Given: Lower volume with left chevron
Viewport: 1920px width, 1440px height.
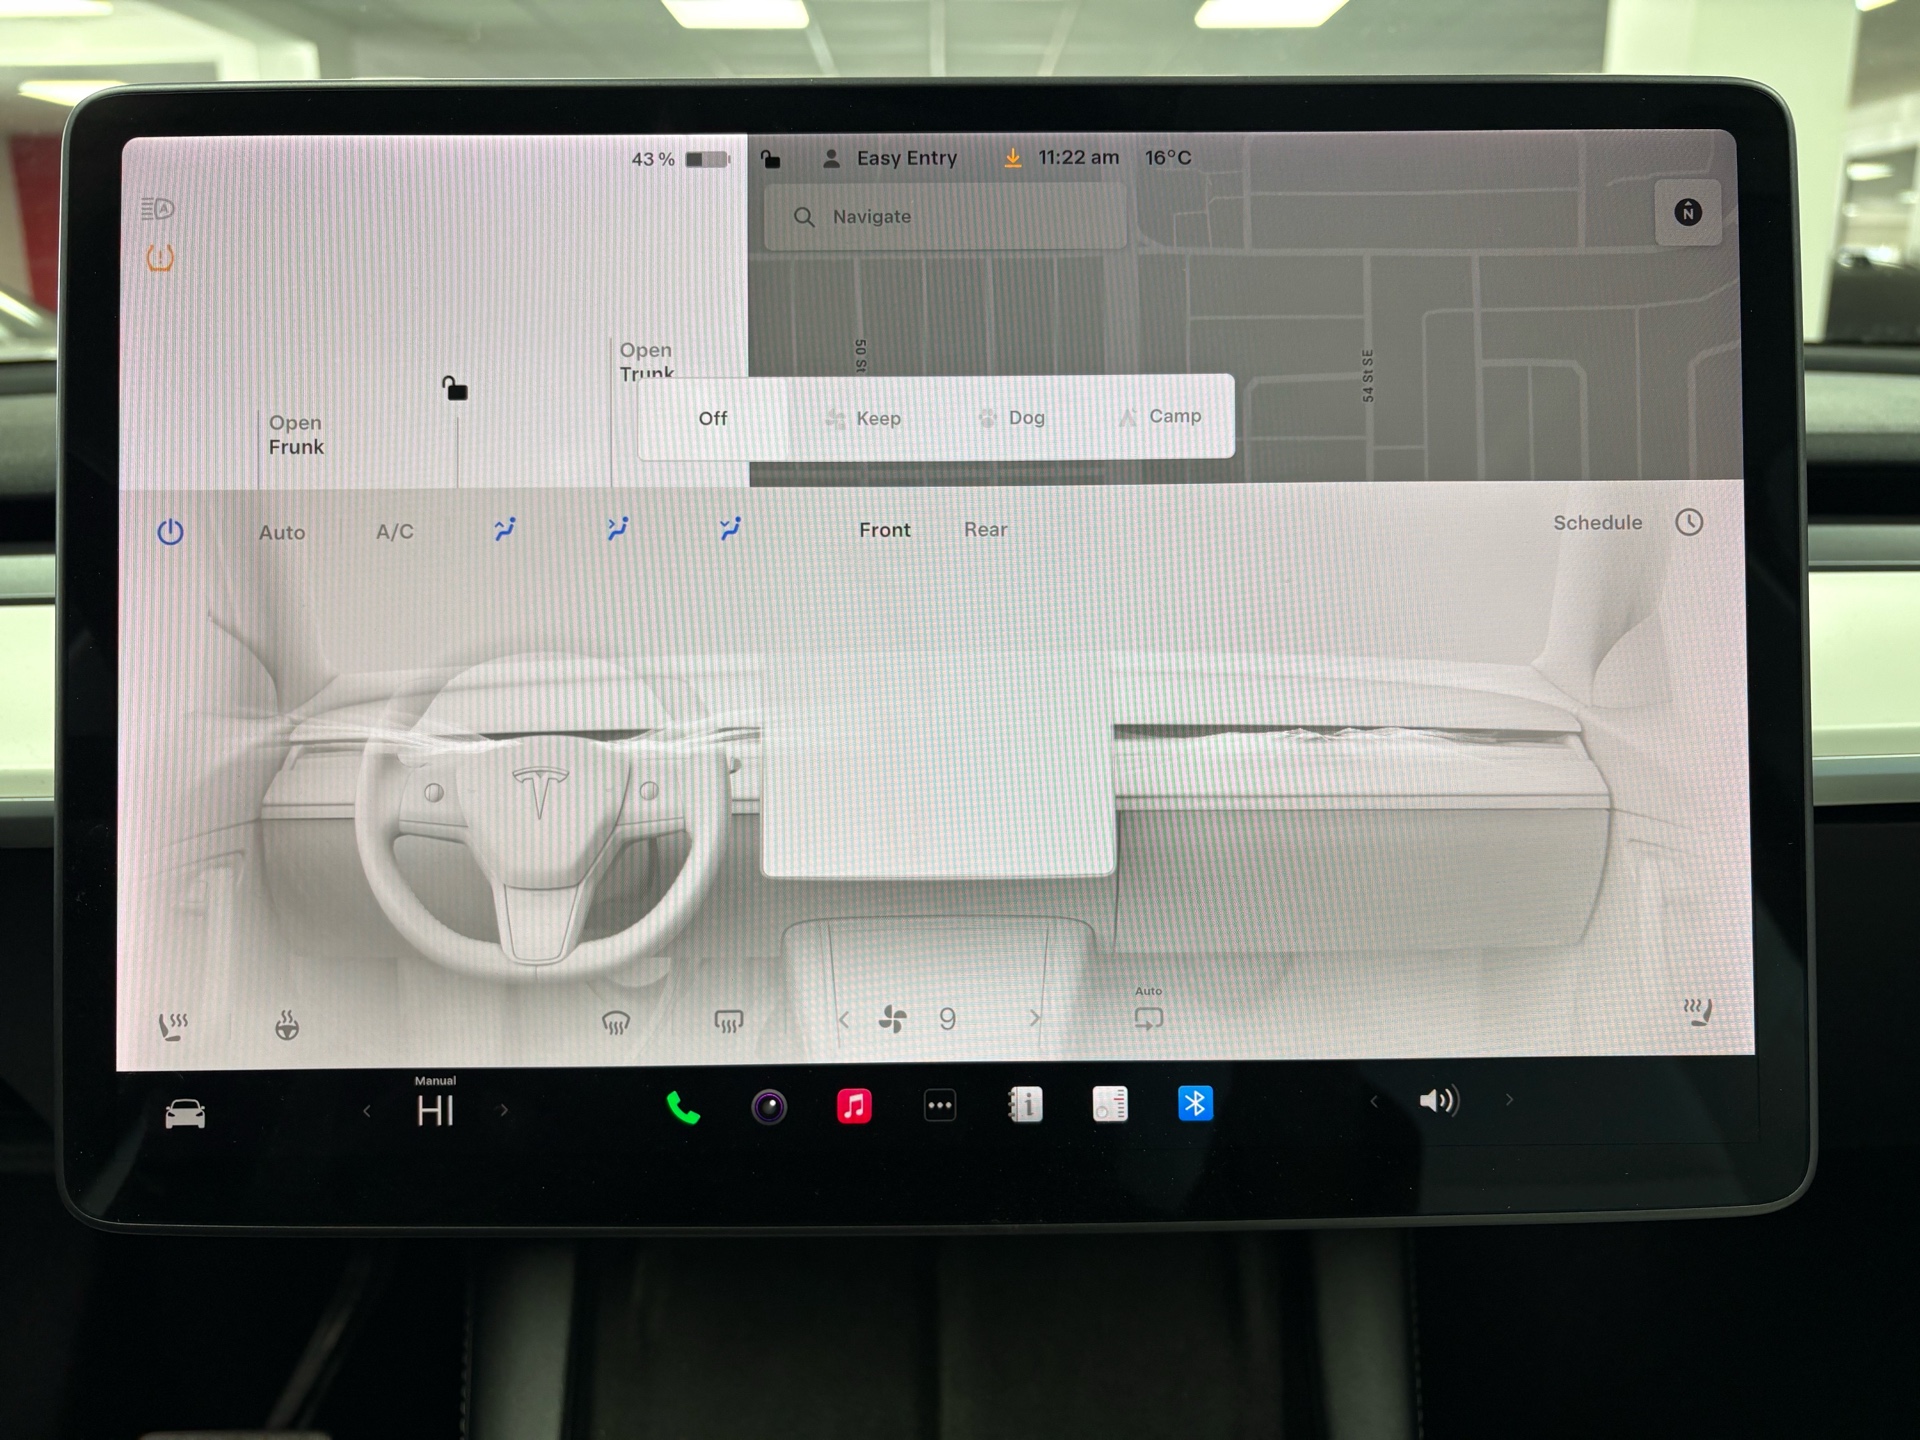Looking at the screenshot, I should click(1374, 1101).
